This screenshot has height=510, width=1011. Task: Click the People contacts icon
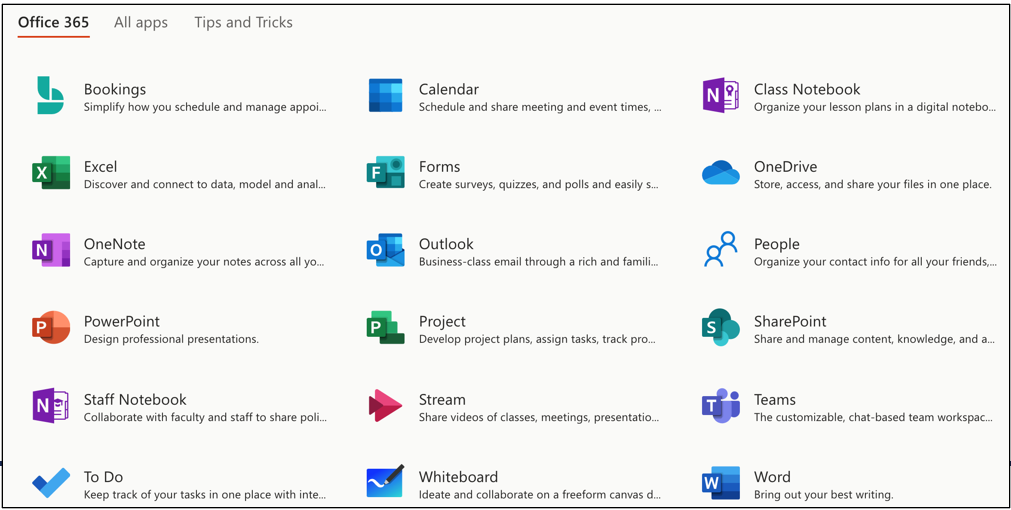pyautogui.click(x=721, y=250)
